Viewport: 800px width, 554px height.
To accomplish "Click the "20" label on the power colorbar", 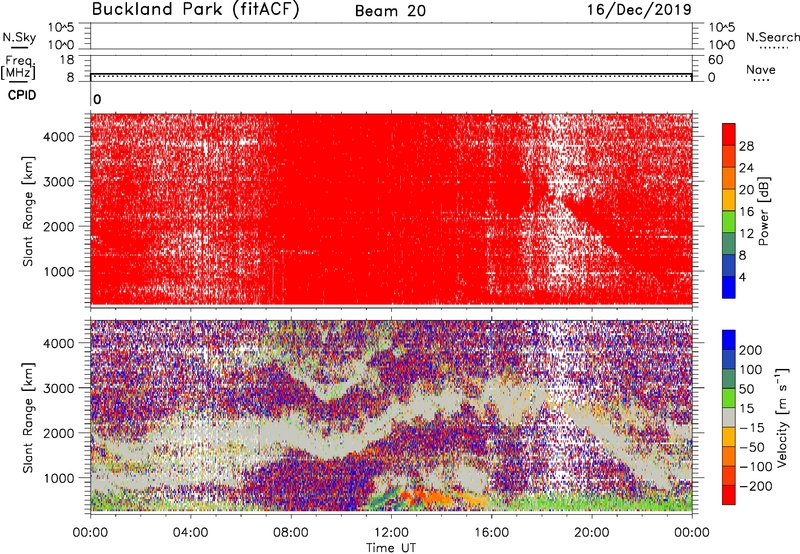I will tap(746, 190).
